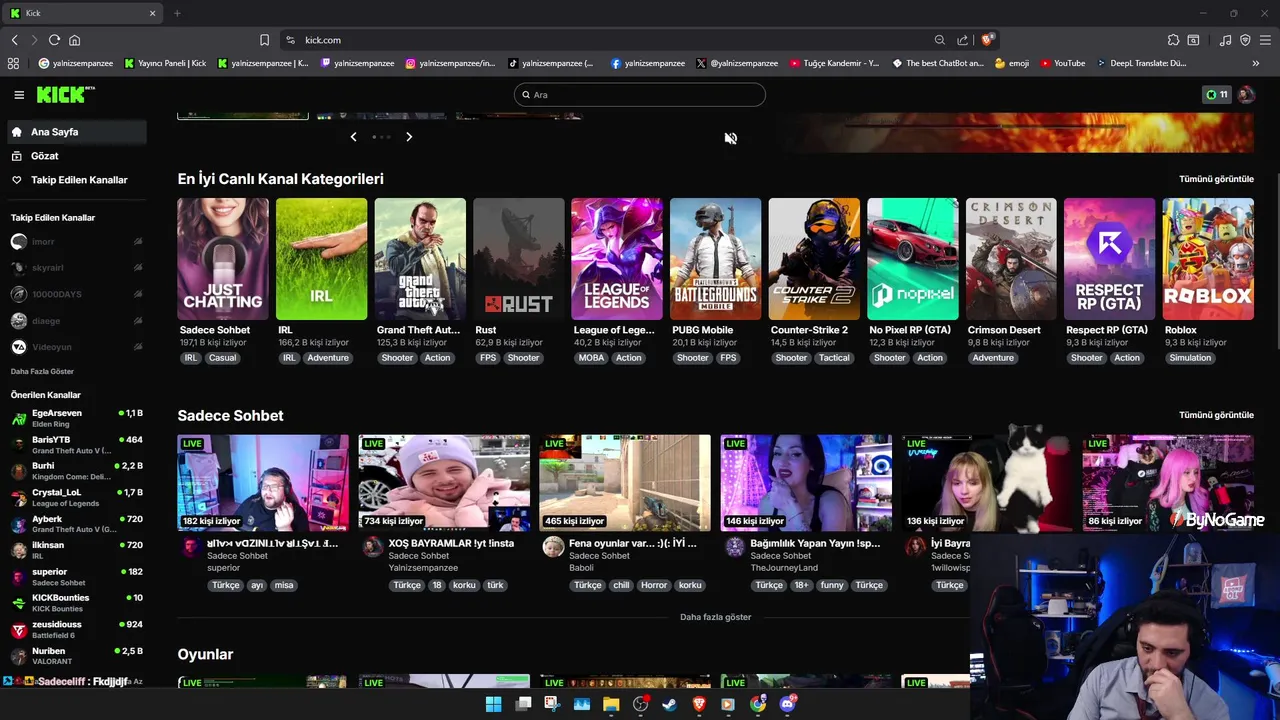1280x720 pixels.
Task: Open Counter-Strike 2 category card
Action: pos(814,259)
